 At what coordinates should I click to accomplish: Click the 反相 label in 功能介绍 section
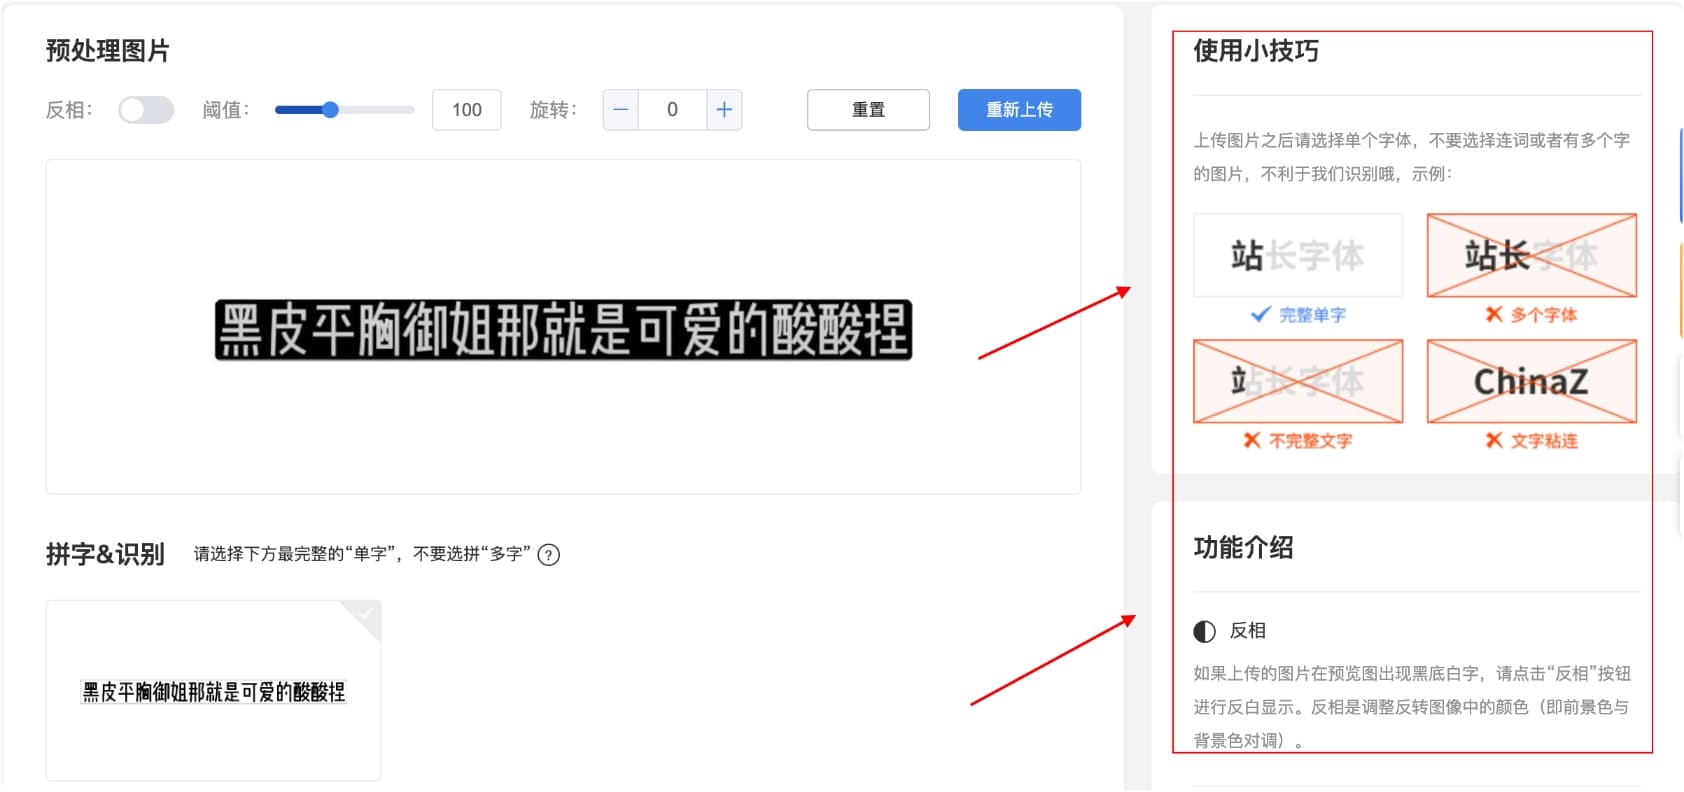point(1248,630)
